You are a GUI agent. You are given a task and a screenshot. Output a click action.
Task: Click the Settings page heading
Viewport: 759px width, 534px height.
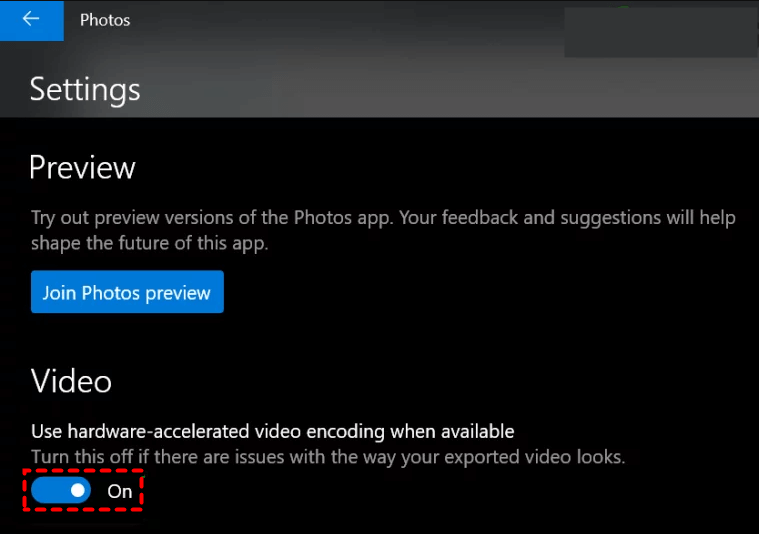pyautogui.click(x=85, y=89)
